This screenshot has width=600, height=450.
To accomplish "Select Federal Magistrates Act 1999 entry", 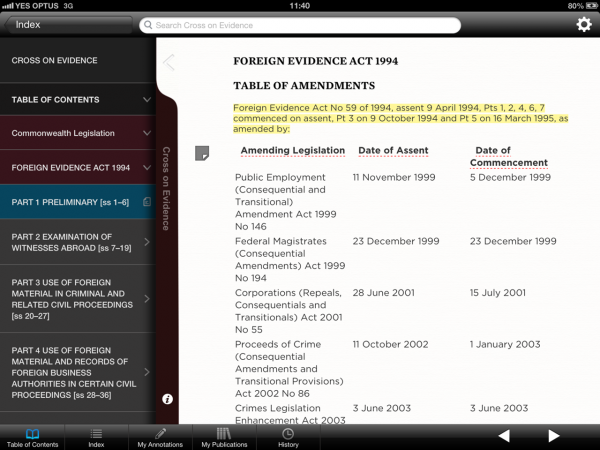I will click(290, 259).
